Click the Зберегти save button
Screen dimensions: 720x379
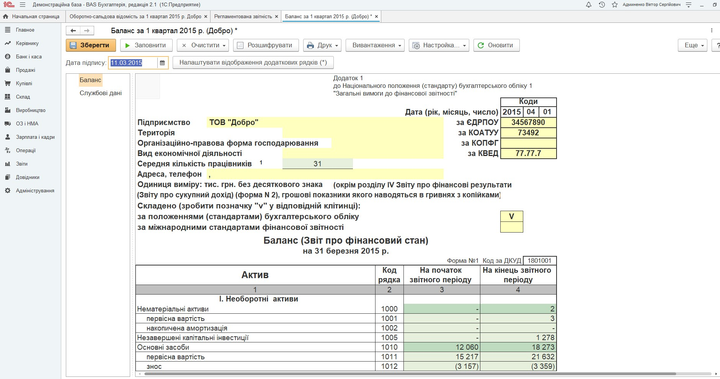[x=91, y=45]
